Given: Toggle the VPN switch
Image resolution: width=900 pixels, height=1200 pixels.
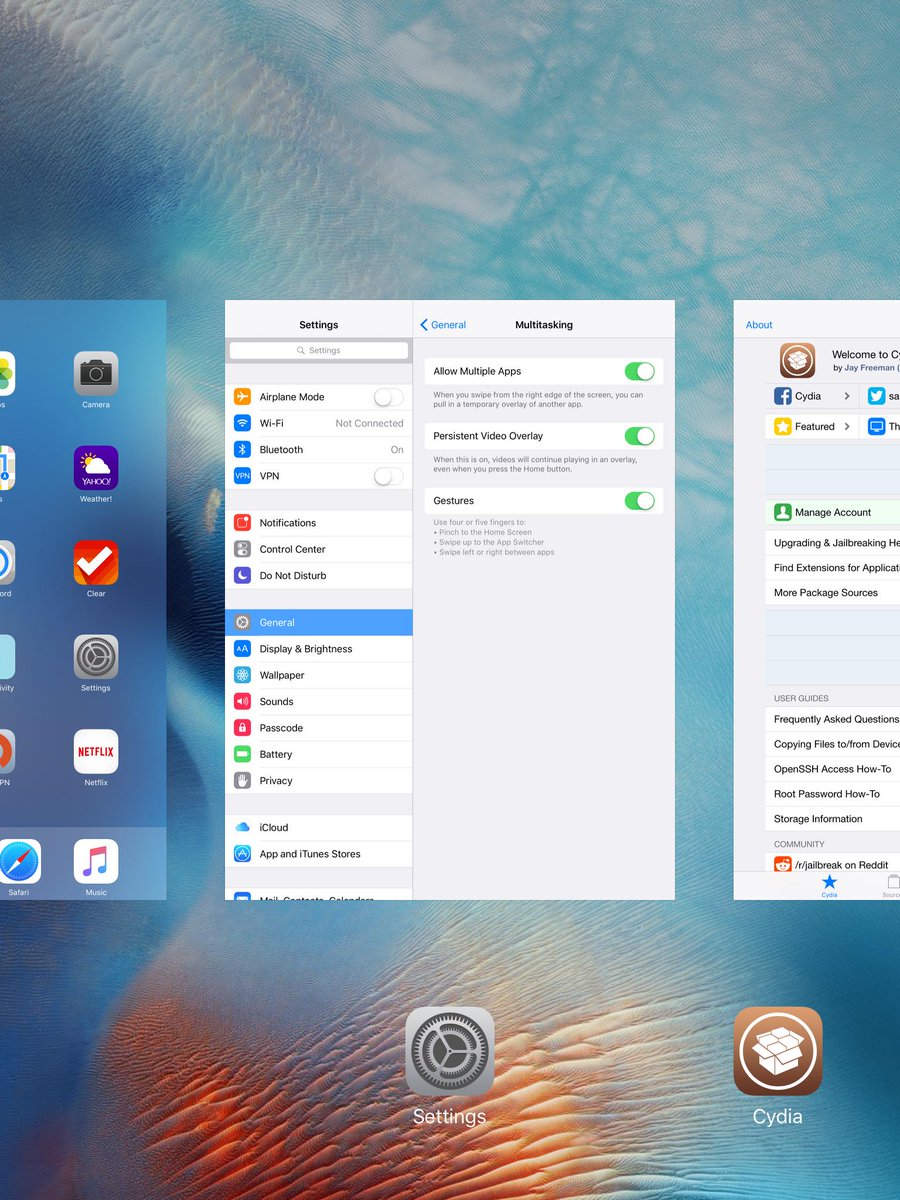Looking at the screenshot, I should pos(389,476).
